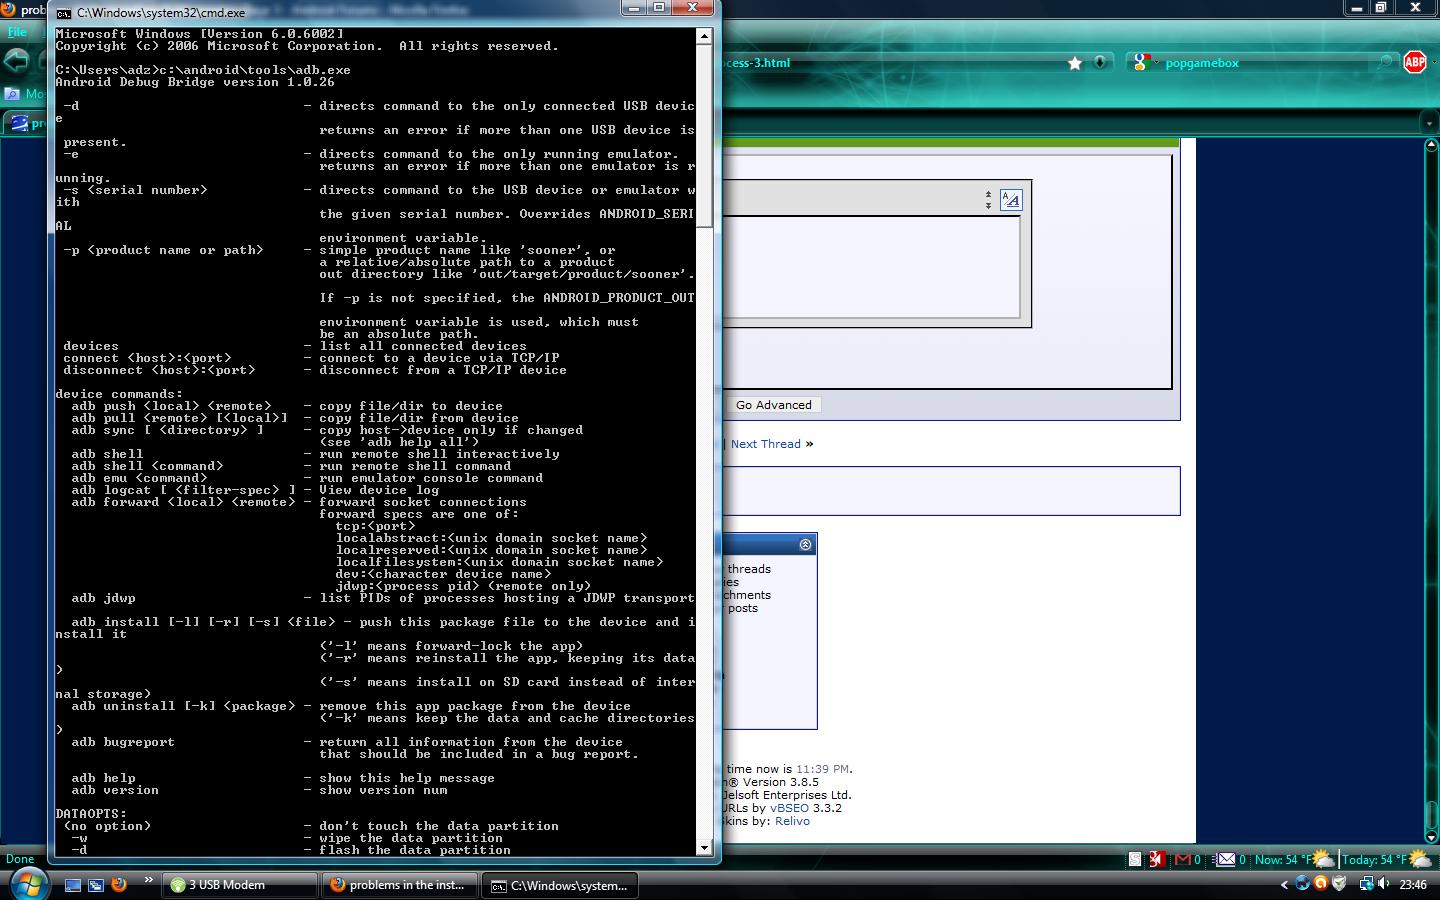The image size is (1440, 900).
Task: Click the search magnifier icon in the search box
Action: click(x=1385, y=63)
